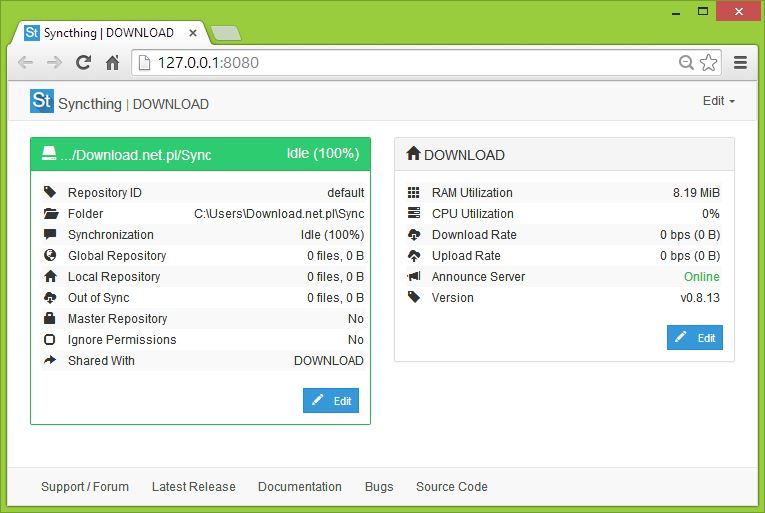Open the Source Code footer link

pos(452,486)
